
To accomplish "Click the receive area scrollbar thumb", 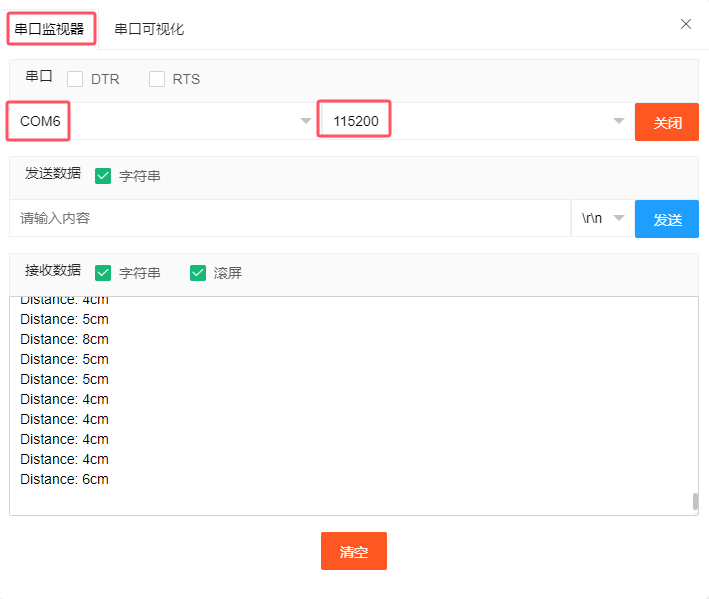I will coord(695,502).
